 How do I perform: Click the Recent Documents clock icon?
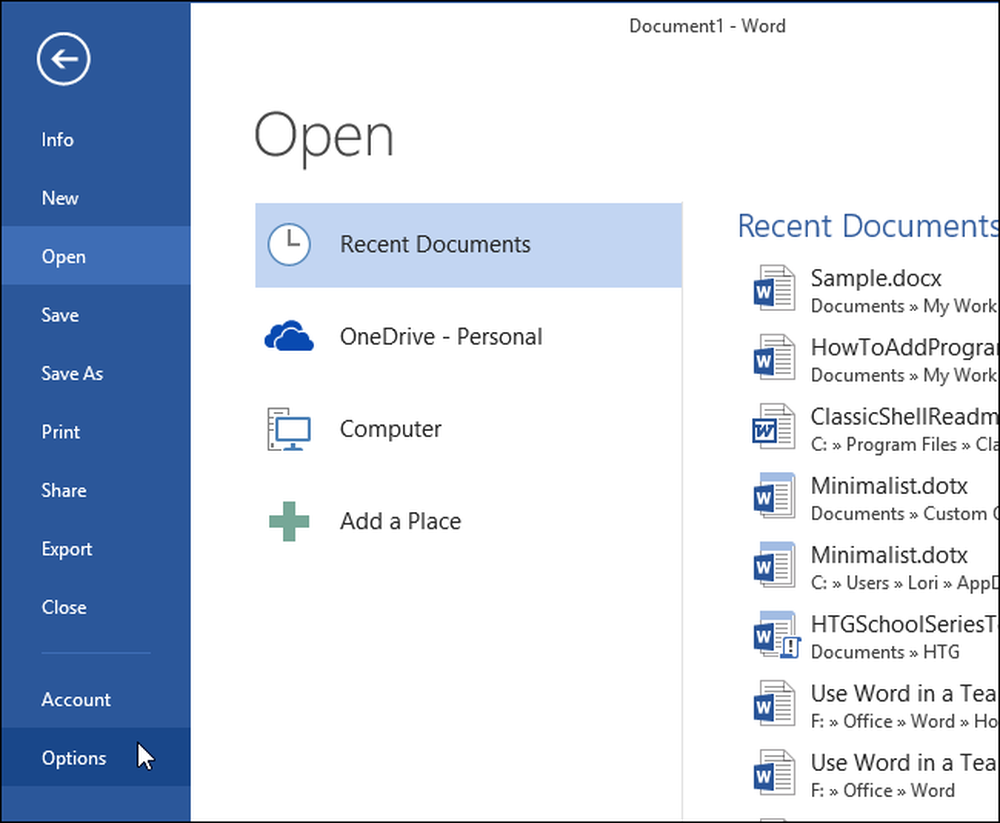(x=289, y=244)
